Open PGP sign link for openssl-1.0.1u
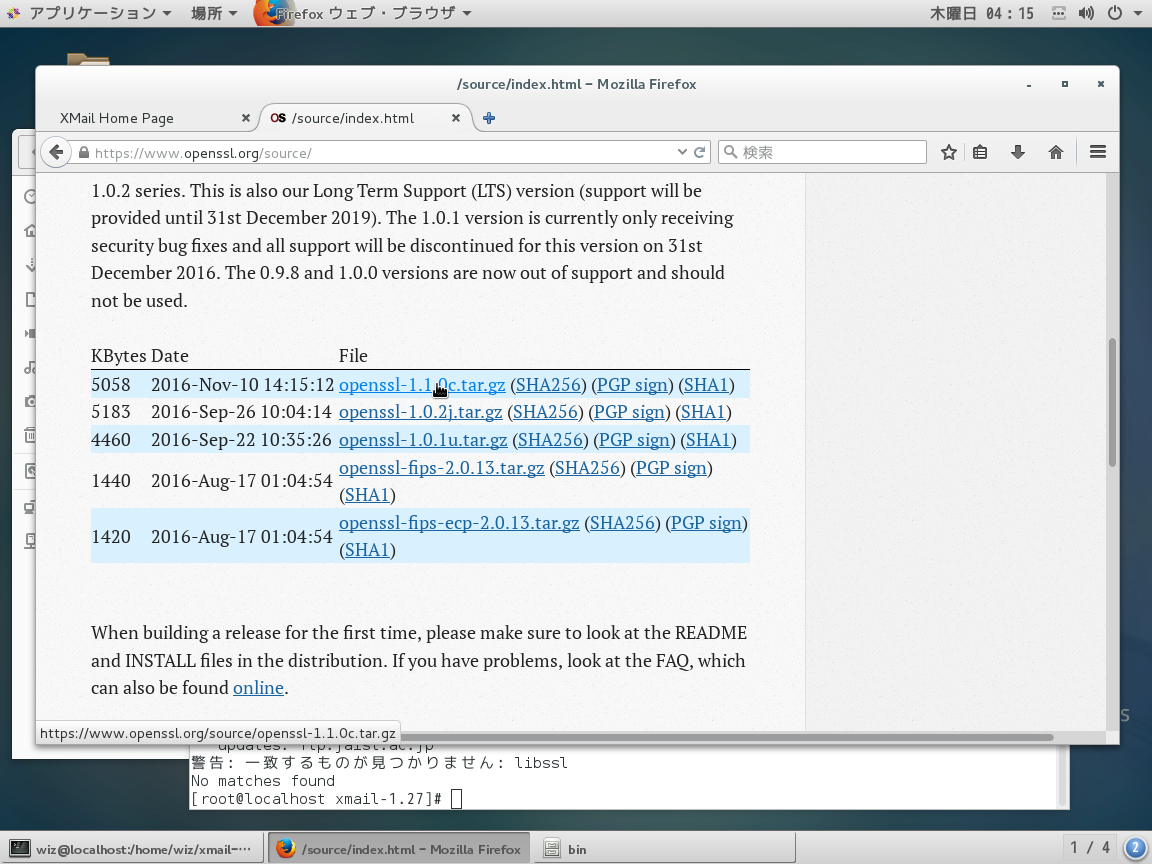1152x864 pixels. [x=634, y=439]
